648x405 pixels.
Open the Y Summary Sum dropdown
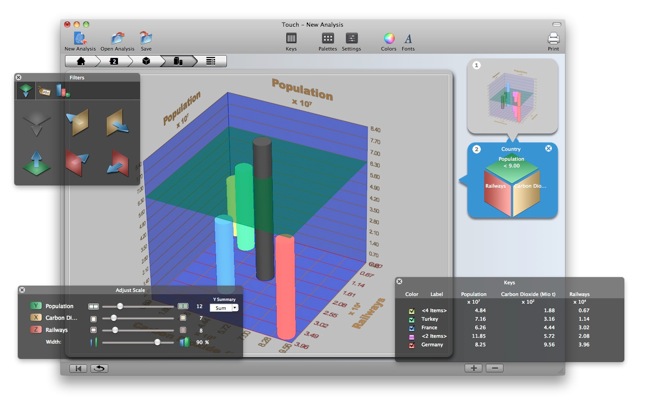[x=224, y=308]
